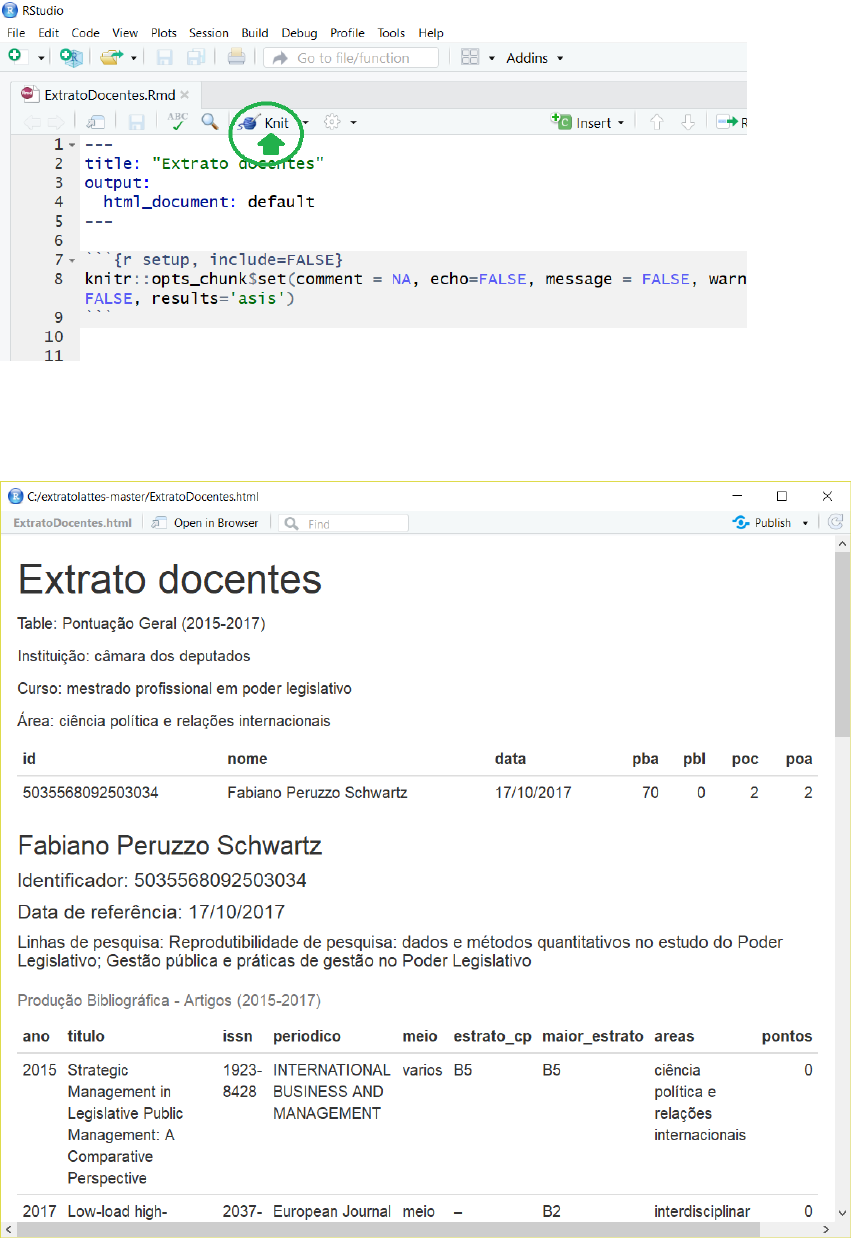The width and height of the screenshot is (851, 1238).
Task: Open the Addins dropdown
Action: (x=535, y=58)
